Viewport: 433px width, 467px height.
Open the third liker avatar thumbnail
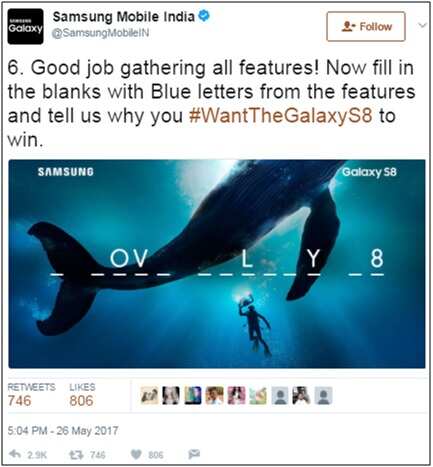pos(193,396)
